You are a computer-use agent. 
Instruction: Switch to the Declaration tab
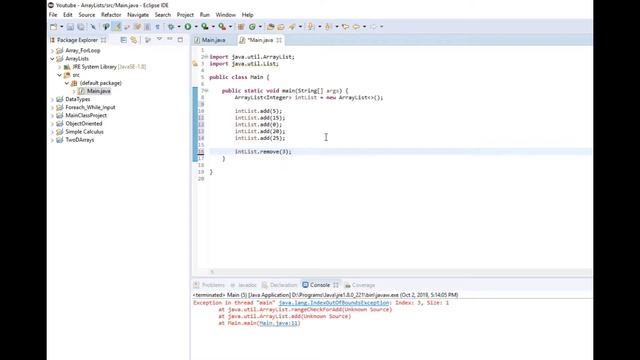[x=280, y=285]
